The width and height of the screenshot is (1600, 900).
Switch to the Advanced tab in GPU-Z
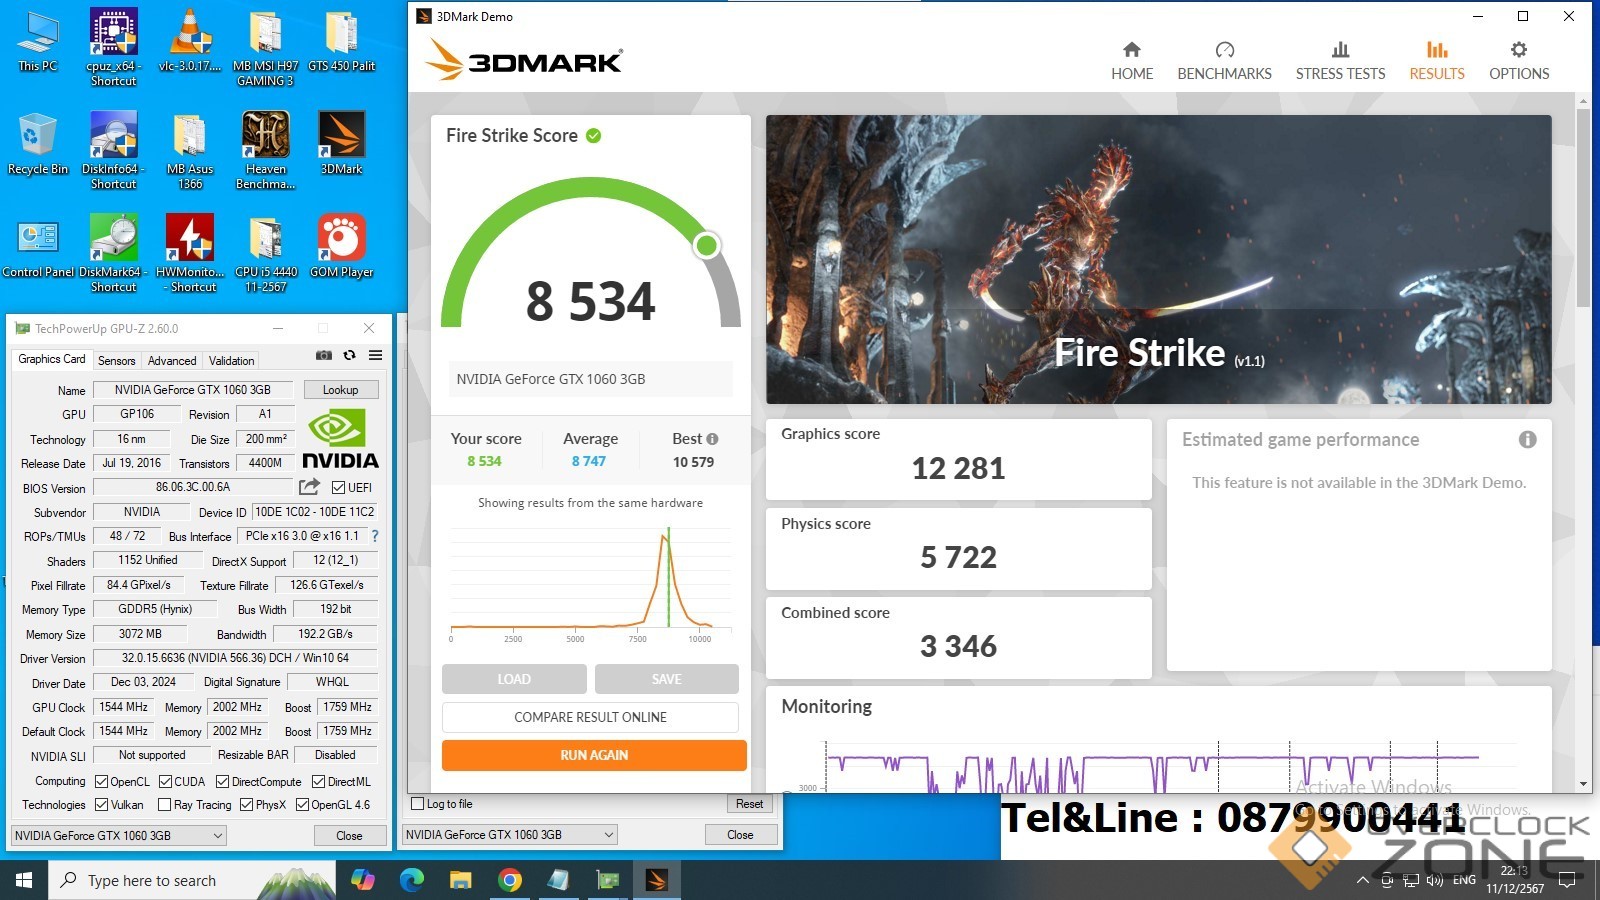click(x=172, y=360)
